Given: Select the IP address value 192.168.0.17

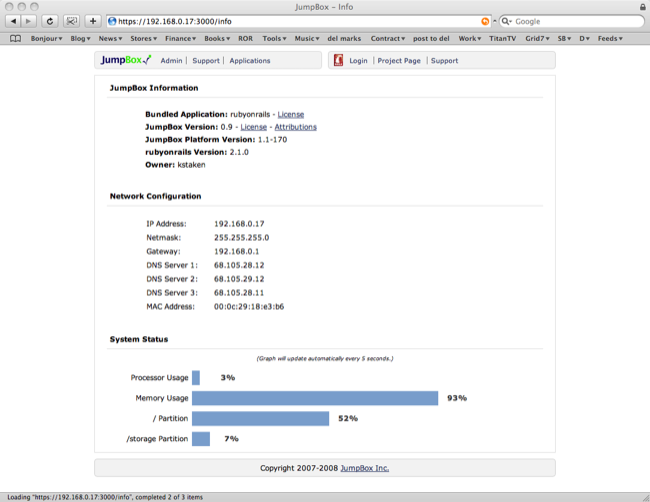Looking at the screenshot, I should pyautogui.click(x=239, y=224).
